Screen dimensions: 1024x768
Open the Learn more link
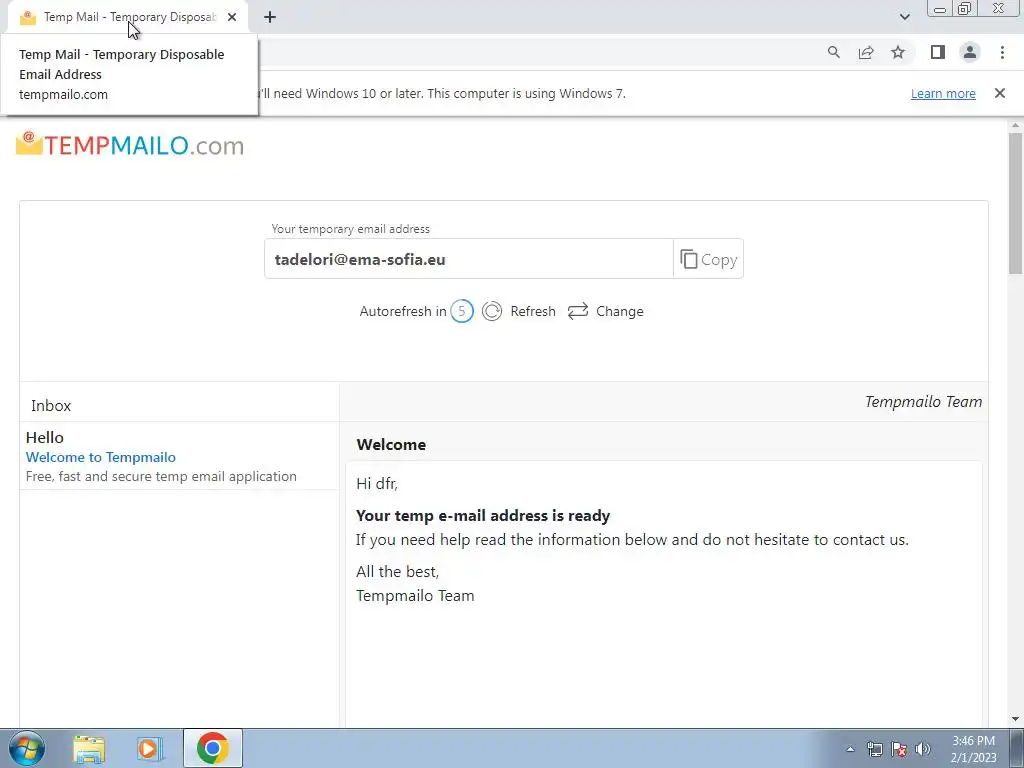(943, 93)
